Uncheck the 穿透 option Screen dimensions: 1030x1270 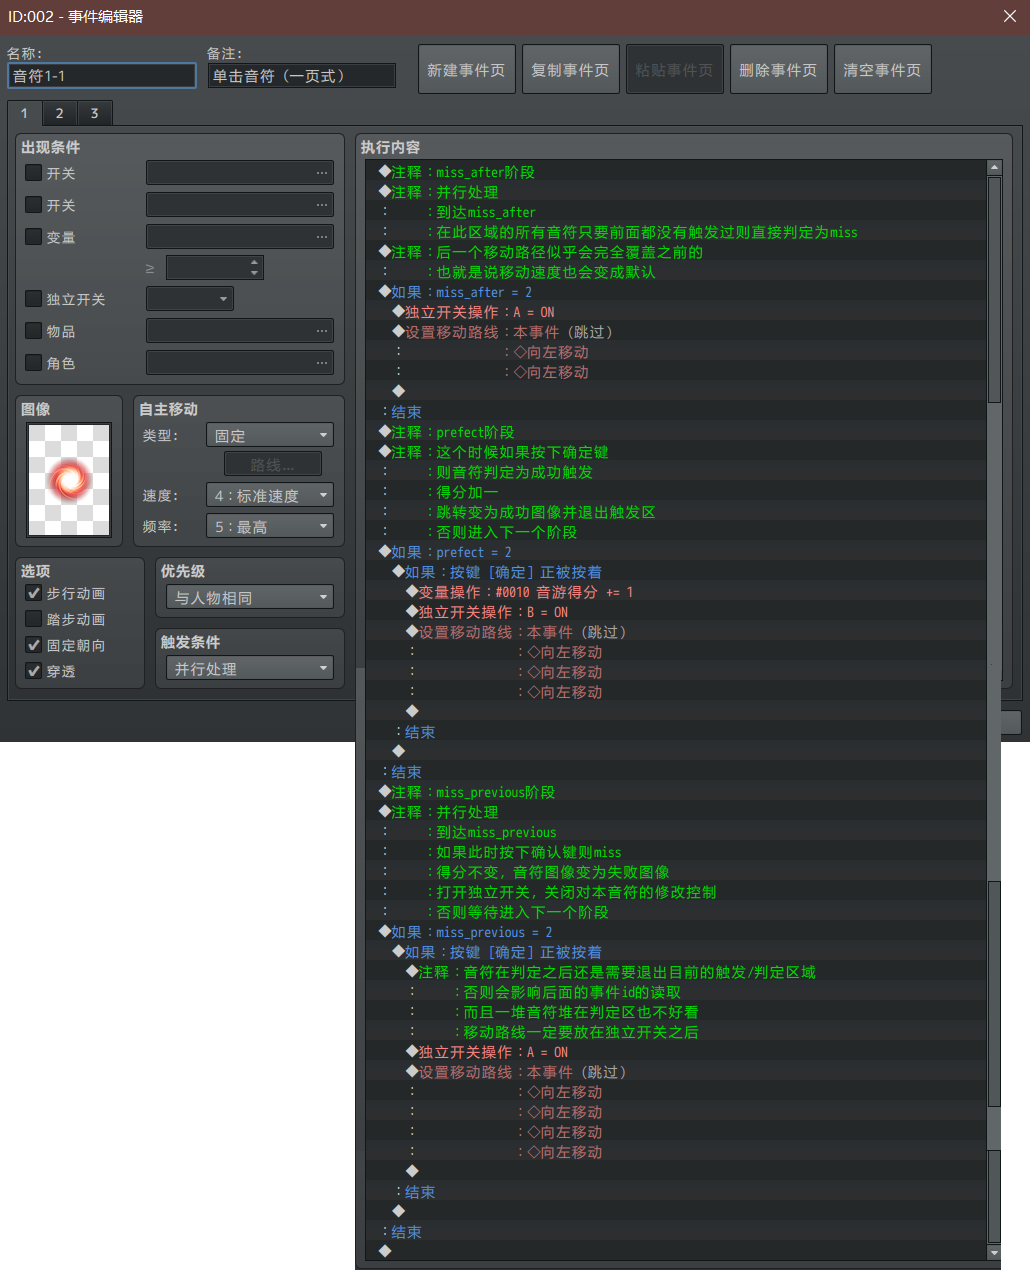tap(34, 671)
